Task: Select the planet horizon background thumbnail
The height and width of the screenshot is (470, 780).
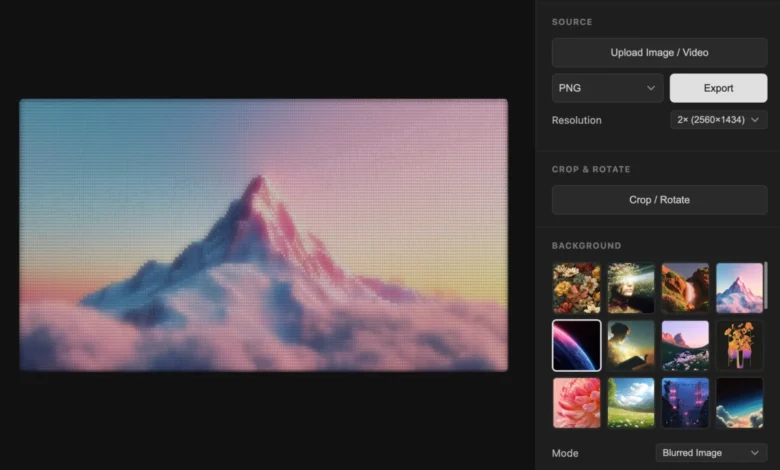Action: [x=577, y=345]
